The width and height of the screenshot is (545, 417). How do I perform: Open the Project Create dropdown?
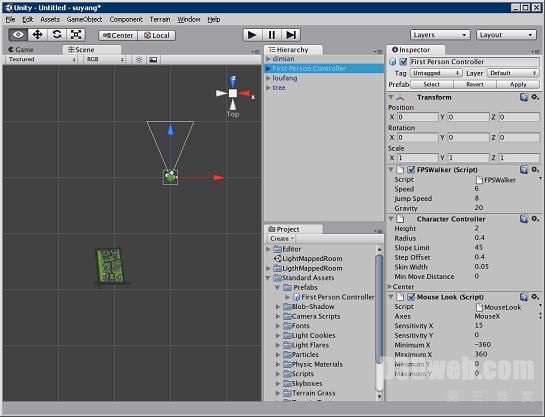[282, 238]
